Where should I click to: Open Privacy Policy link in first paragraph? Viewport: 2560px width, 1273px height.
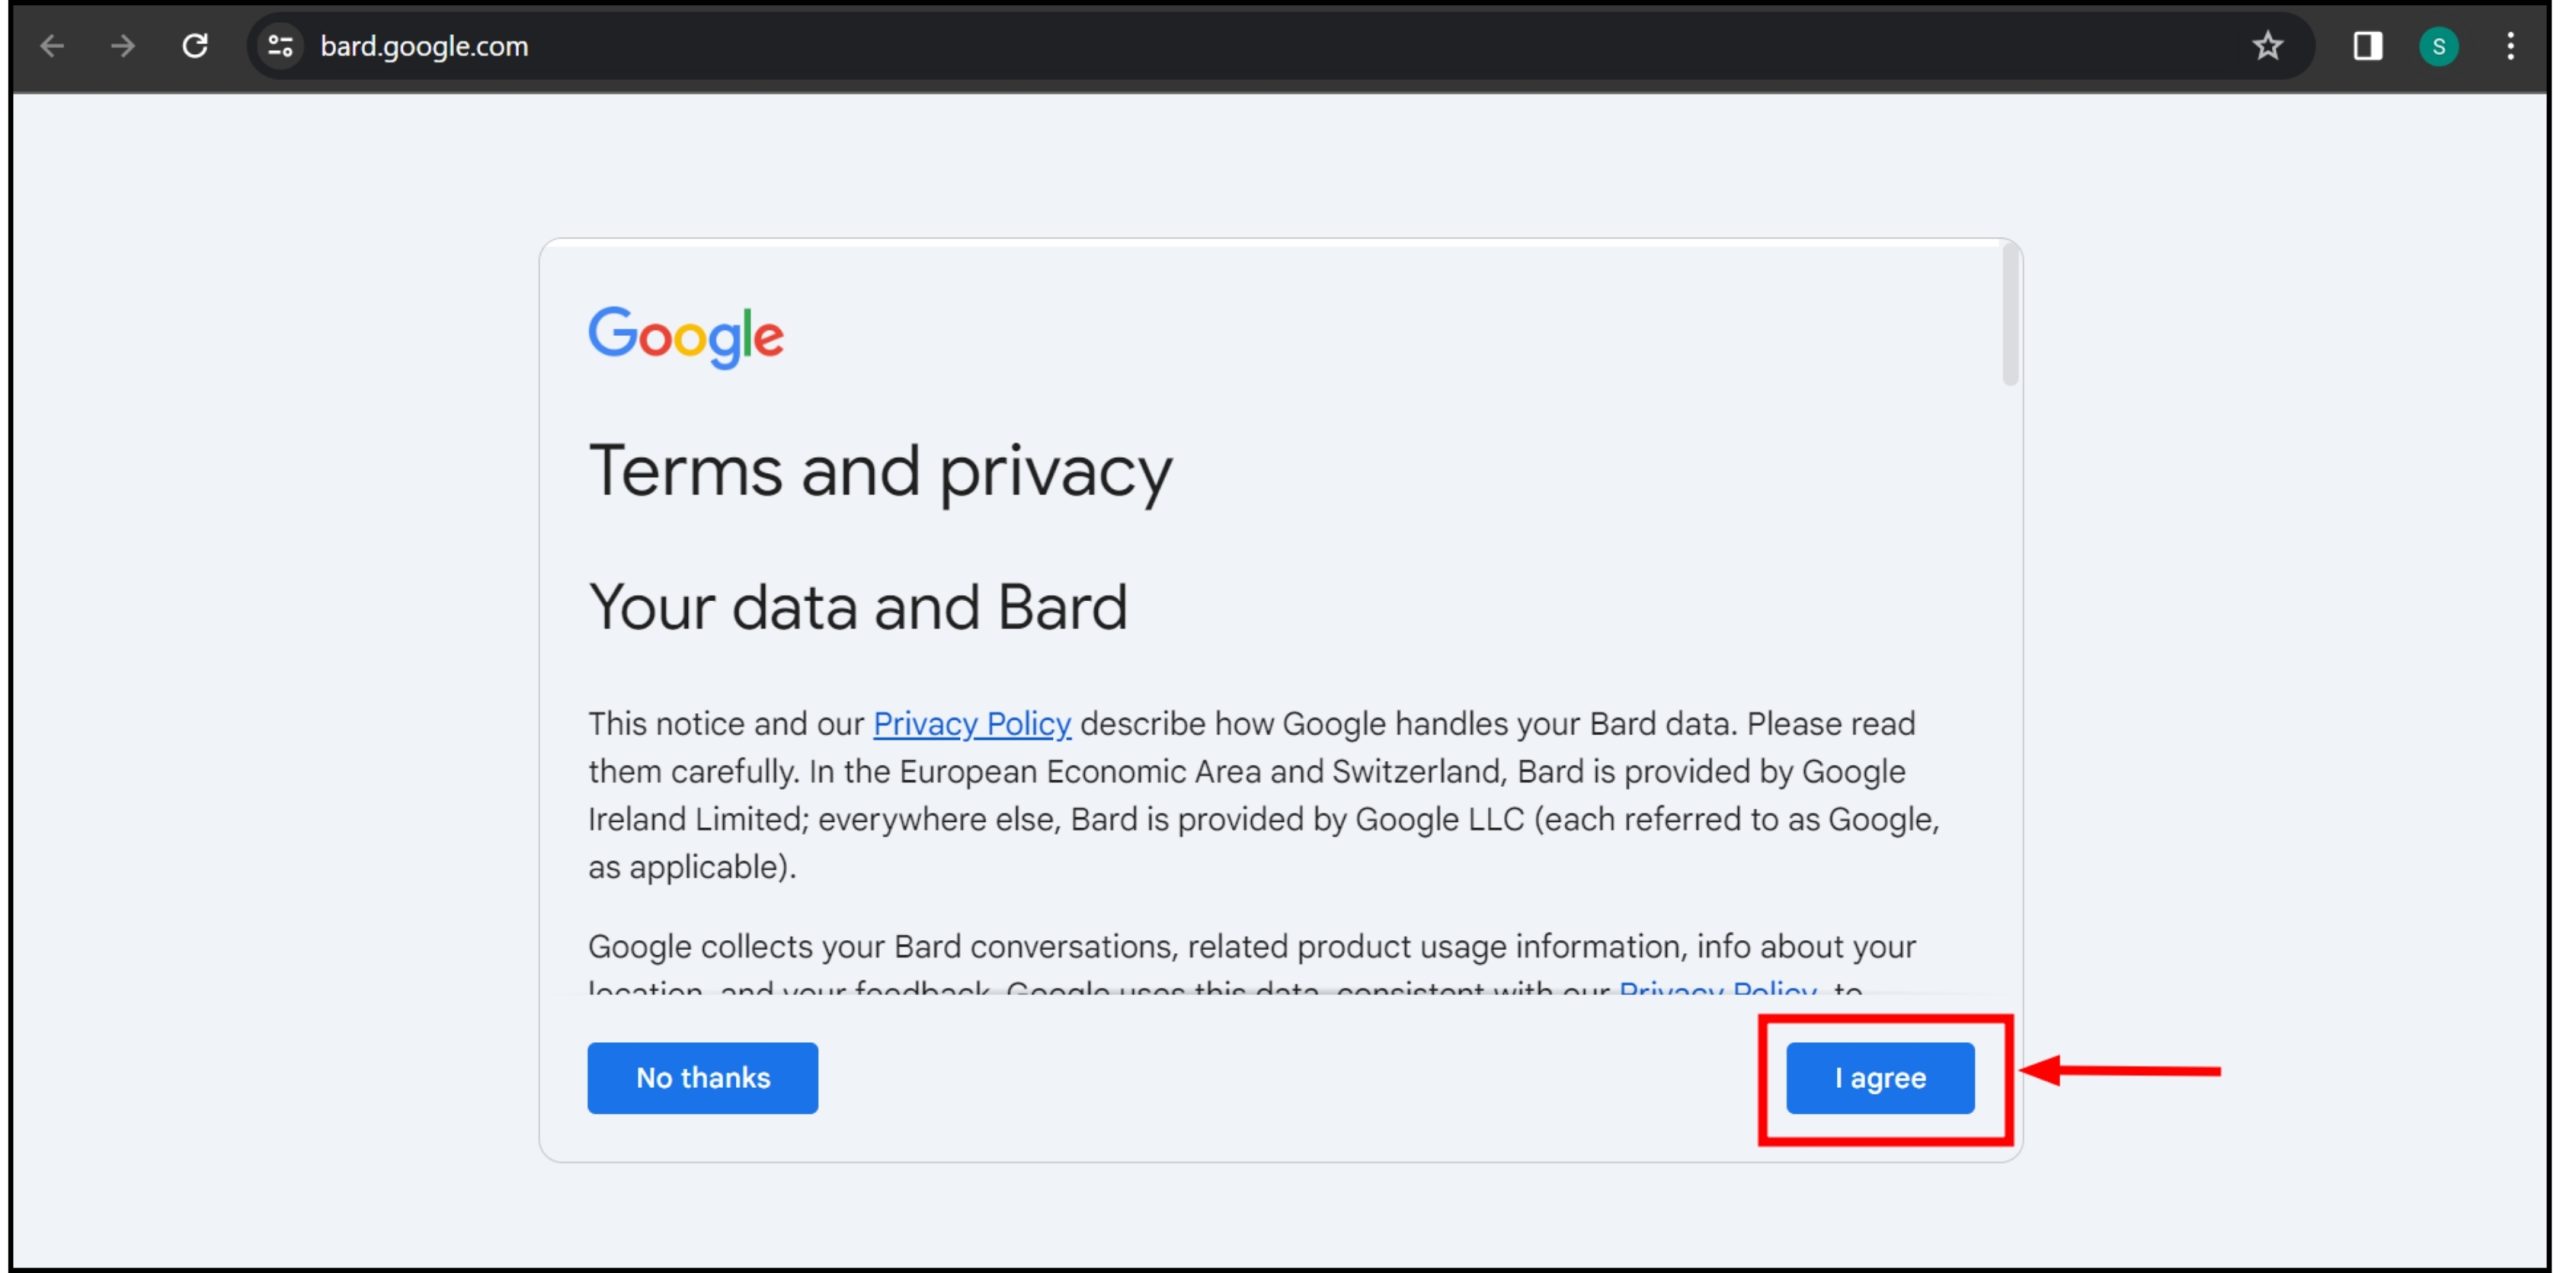971,723
